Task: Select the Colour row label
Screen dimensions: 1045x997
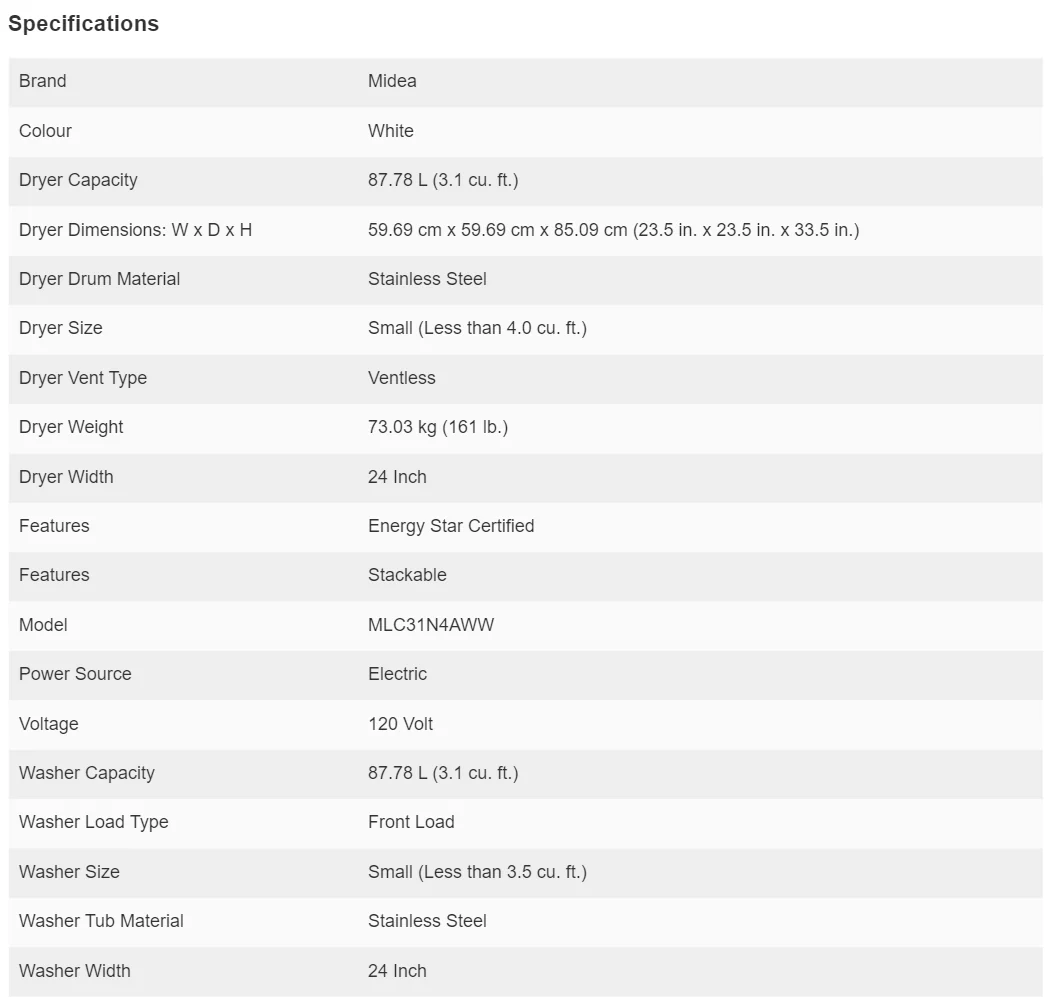Action: (45, 131)
